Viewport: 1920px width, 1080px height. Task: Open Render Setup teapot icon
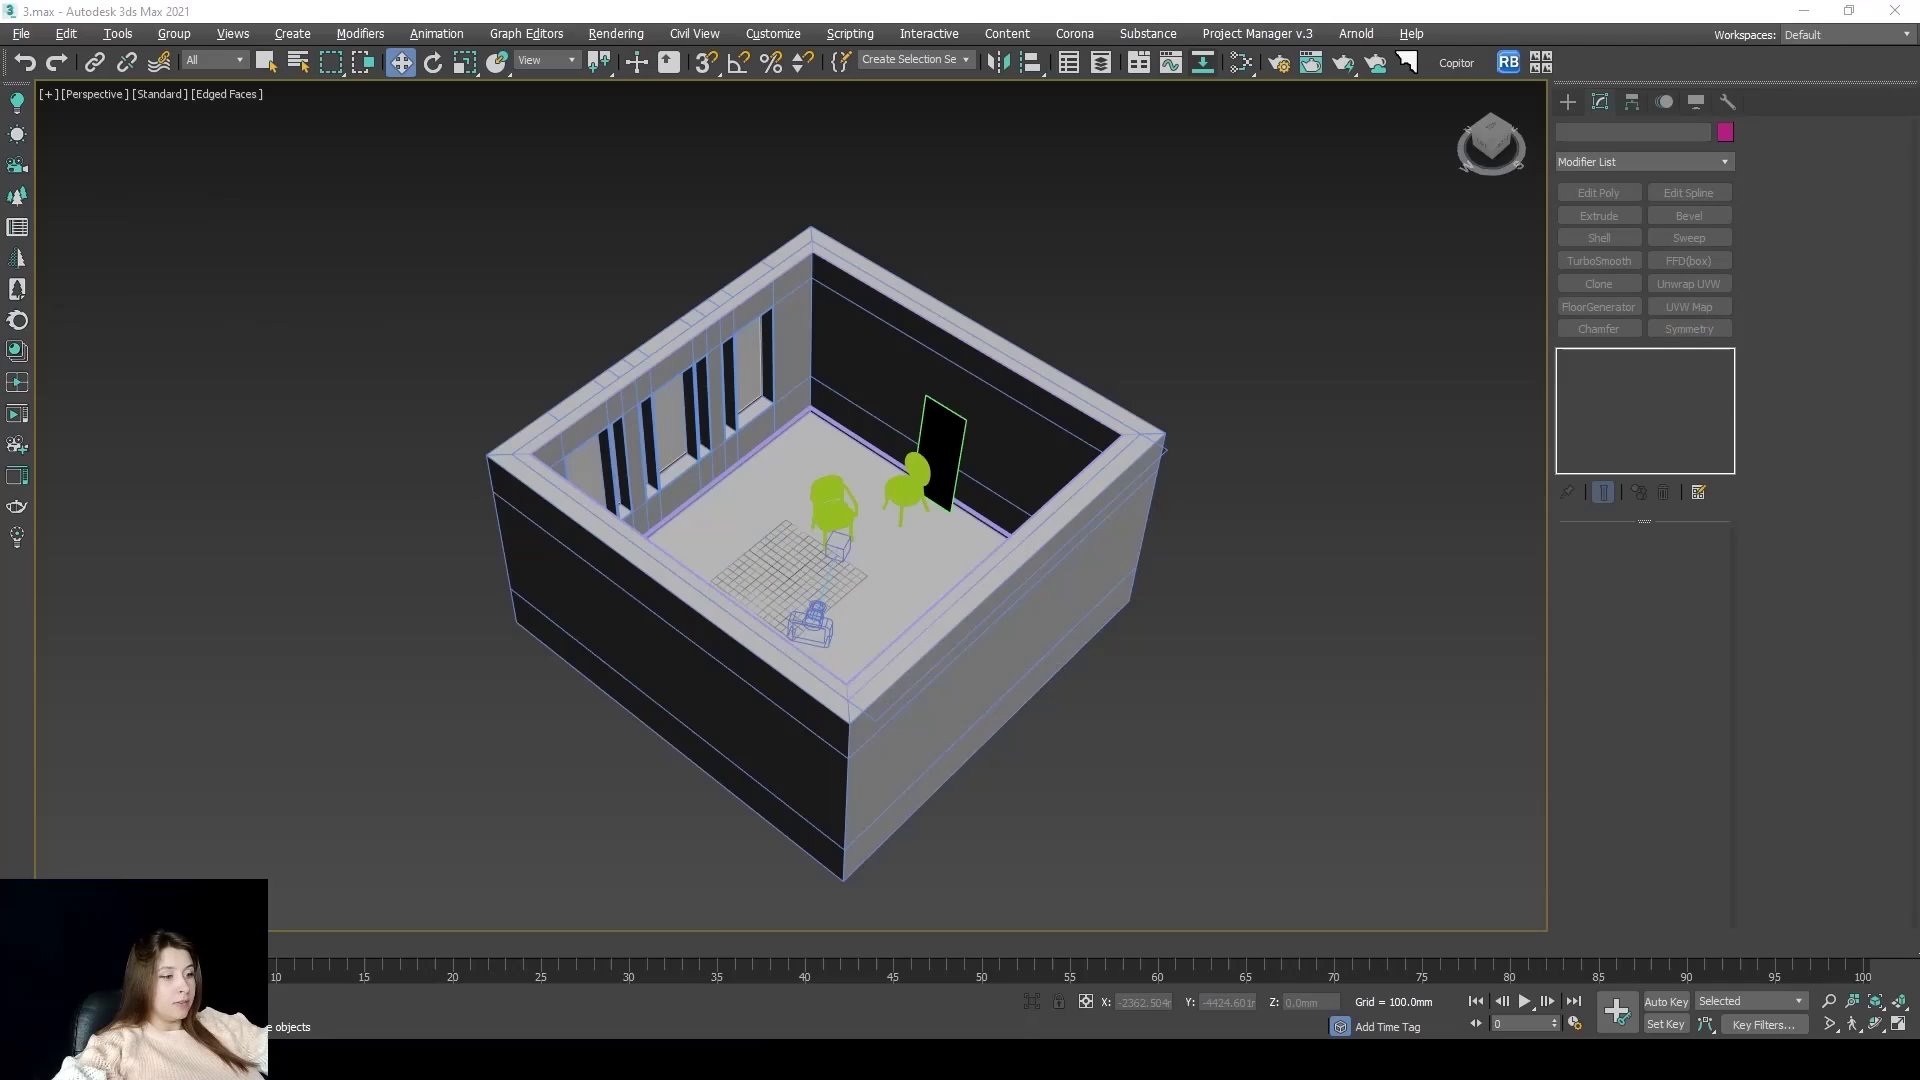click(x=1278, y=63)
